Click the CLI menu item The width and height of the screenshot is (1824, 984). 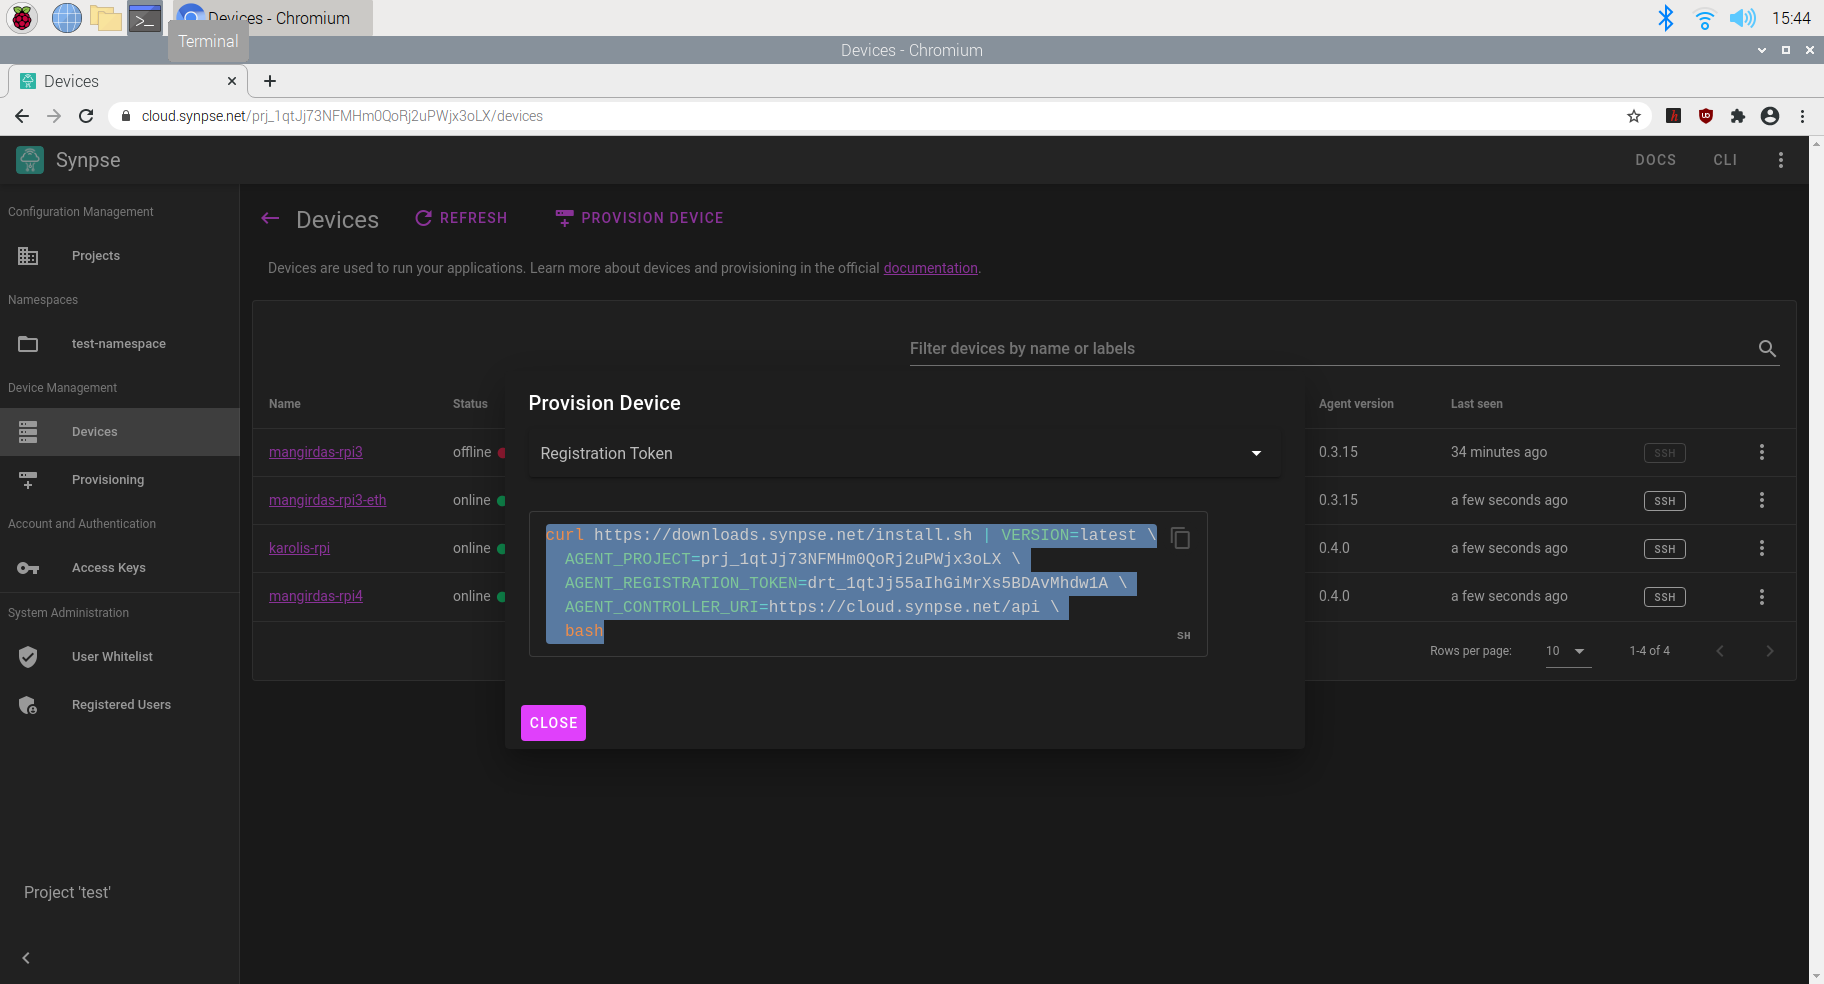pyautogui.click(x=1725, y=159)
